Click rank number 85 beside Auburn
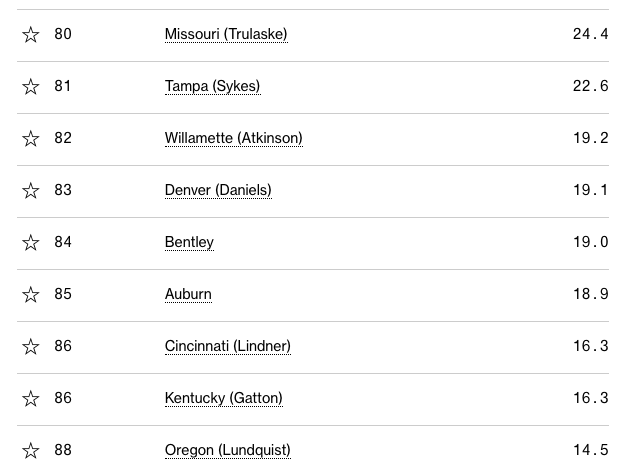This screenshot has width=630, height=470. (x=63, y=295)
